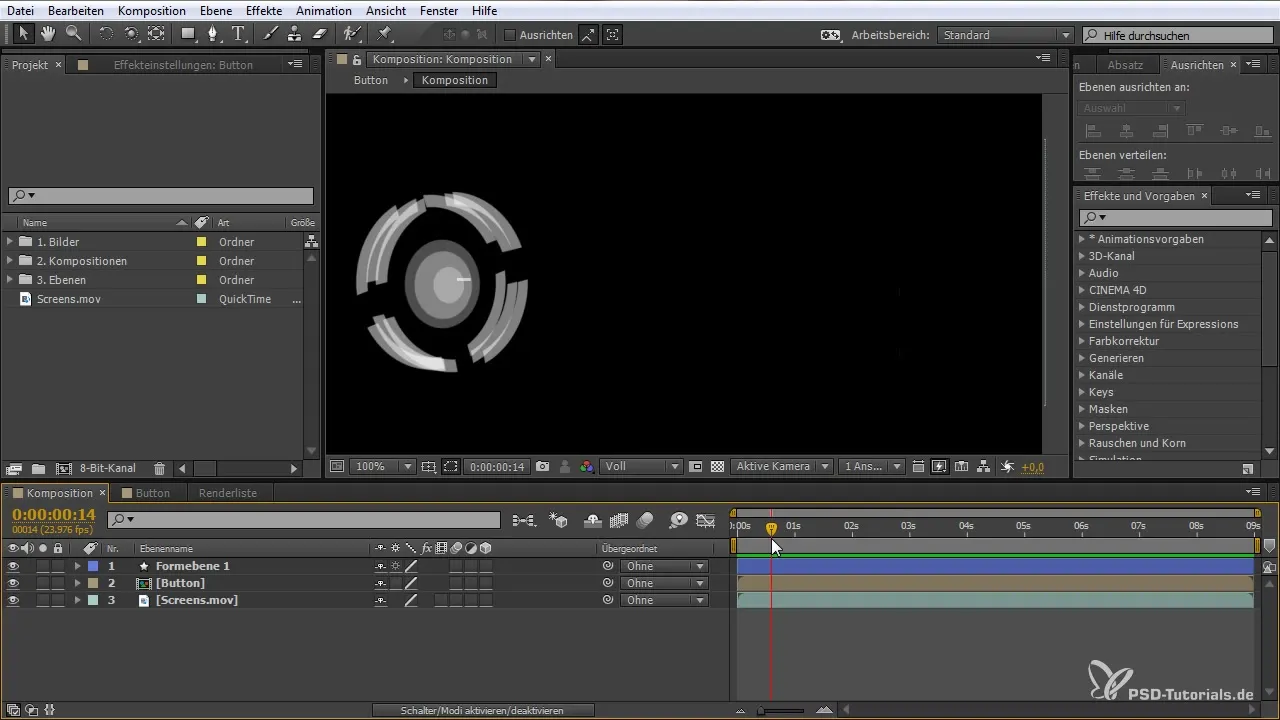Click Schalter/Modi aktivieren/deaktivieren button
The height and width of the screenshot is (720, 1280).
(x=483, y=710)
